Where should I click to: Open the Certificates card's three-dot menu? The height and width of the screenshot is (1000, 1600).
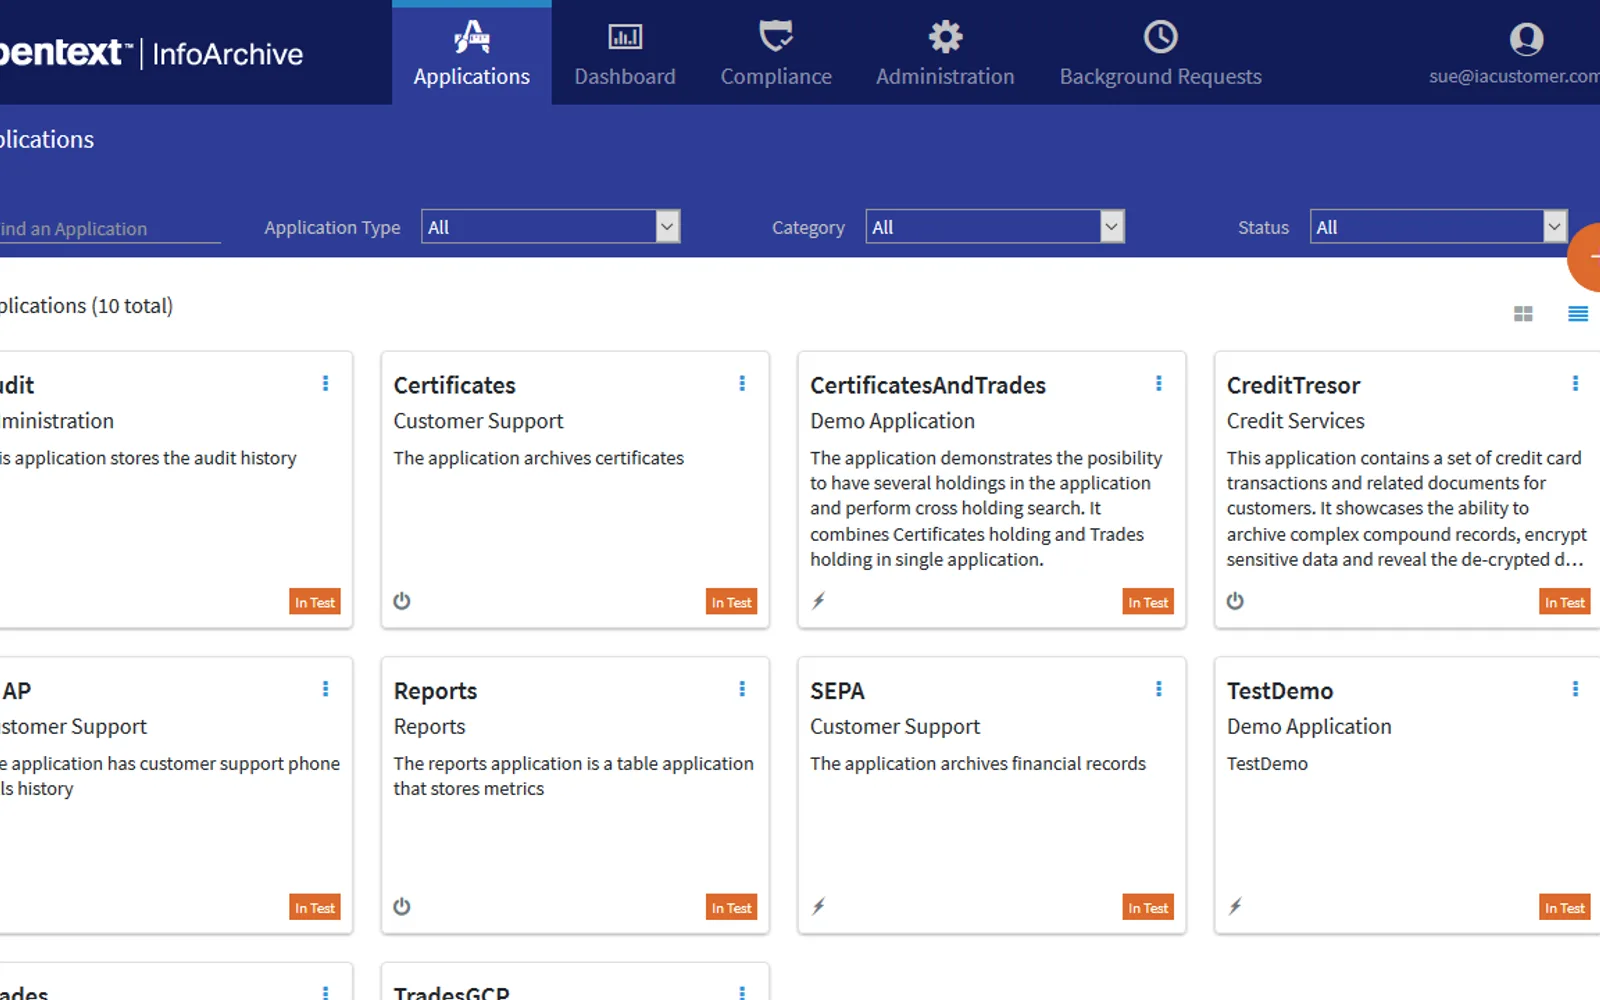click(742, 383)
